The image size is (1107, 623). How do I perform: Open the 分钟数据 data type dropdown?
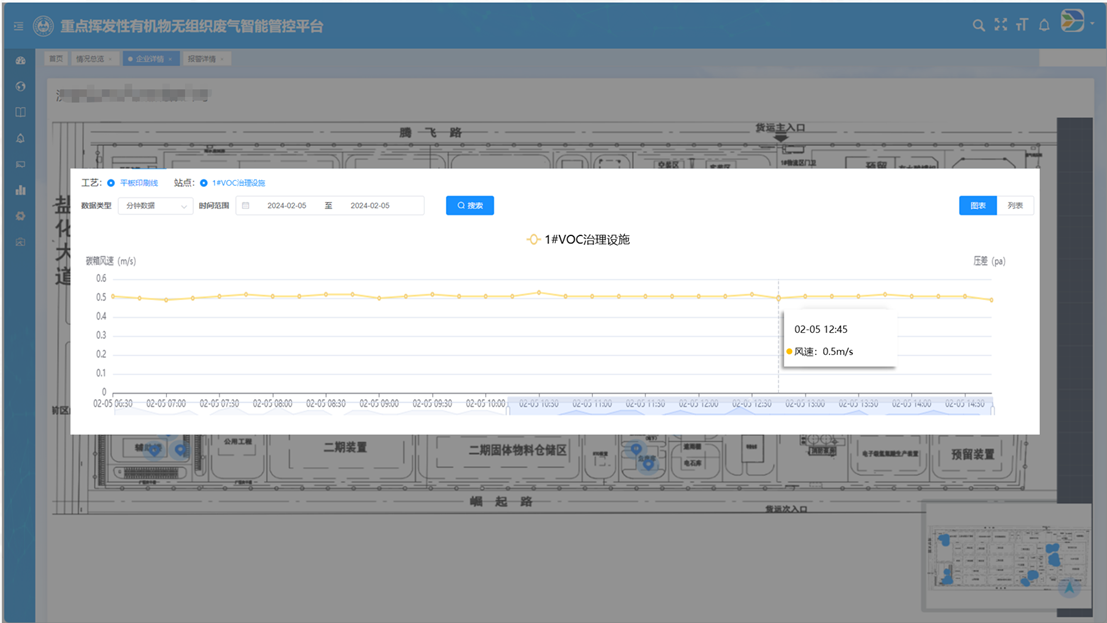click(x=160, y=205)
